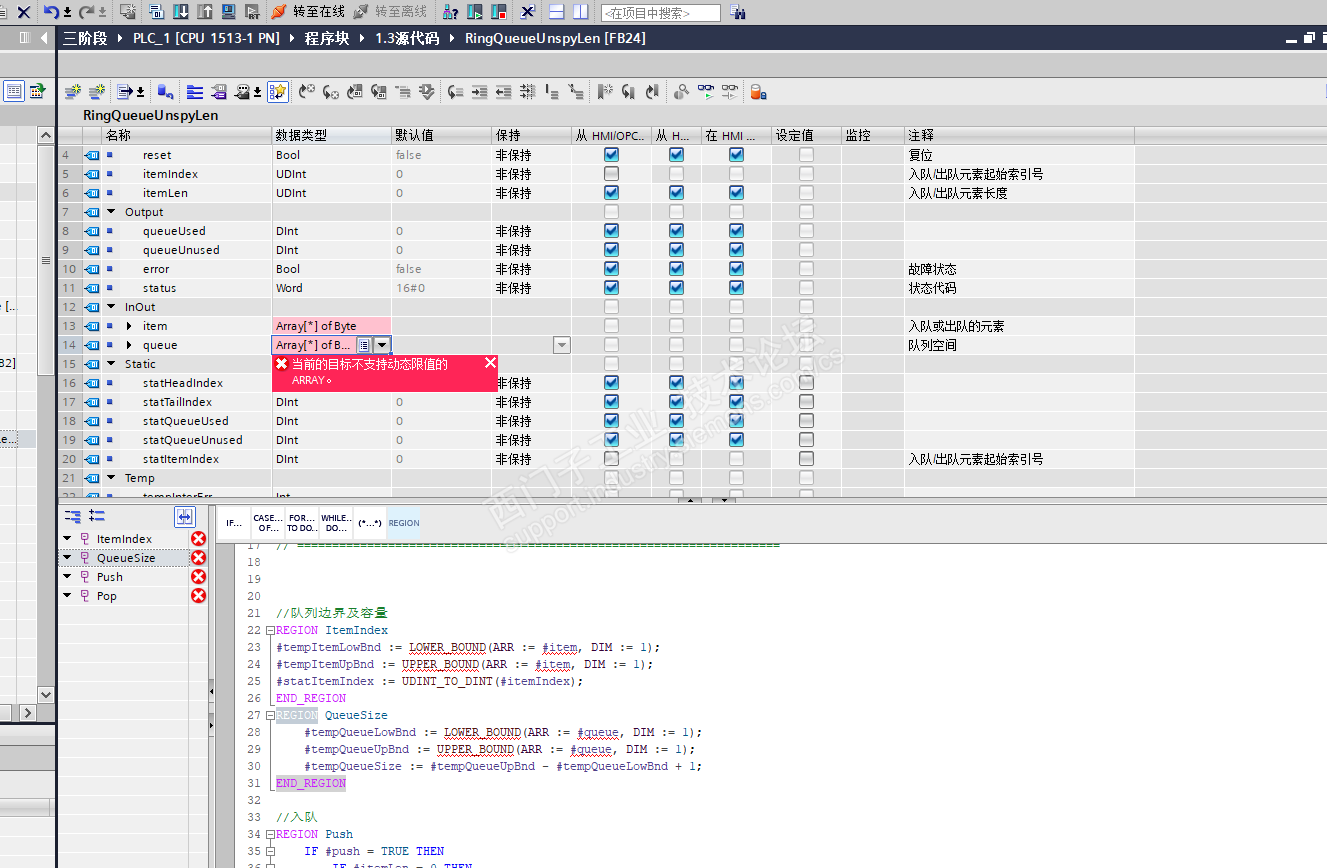Insert a FOR TO DO code snippet
The height and width of the screenshot is (868, 1327).
coord(301,523)
